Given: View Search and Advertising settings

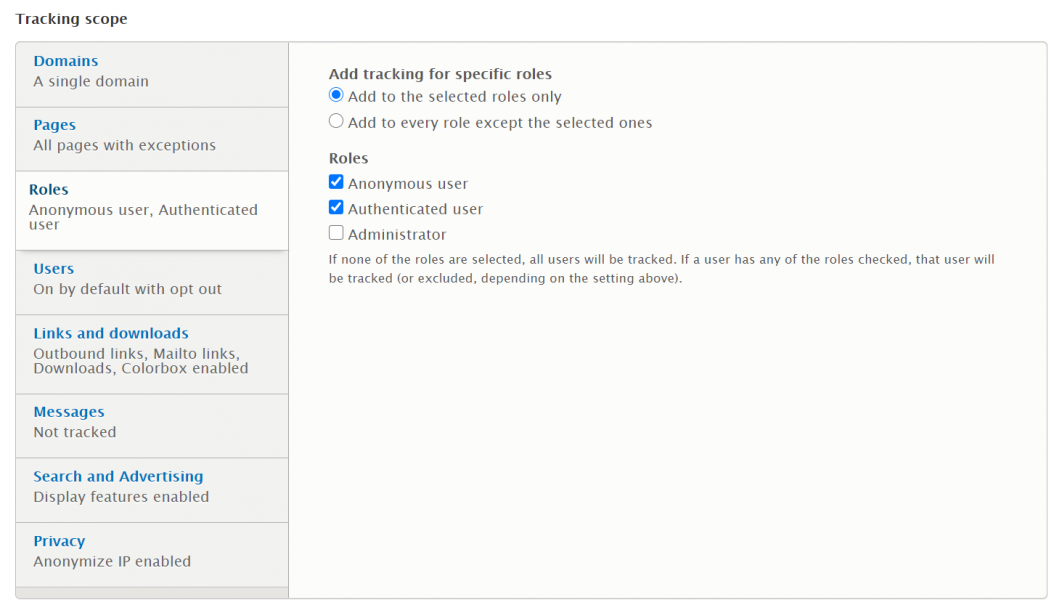Looking at the screenshot, I should [x=117, y=476].
